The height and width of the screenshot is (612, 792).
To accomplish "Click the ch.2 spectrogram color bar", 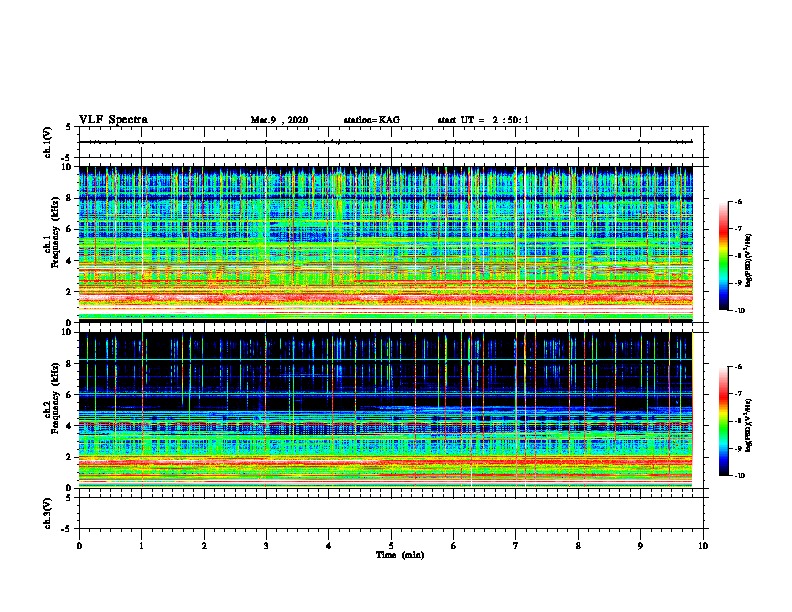I will coord(723,421).
